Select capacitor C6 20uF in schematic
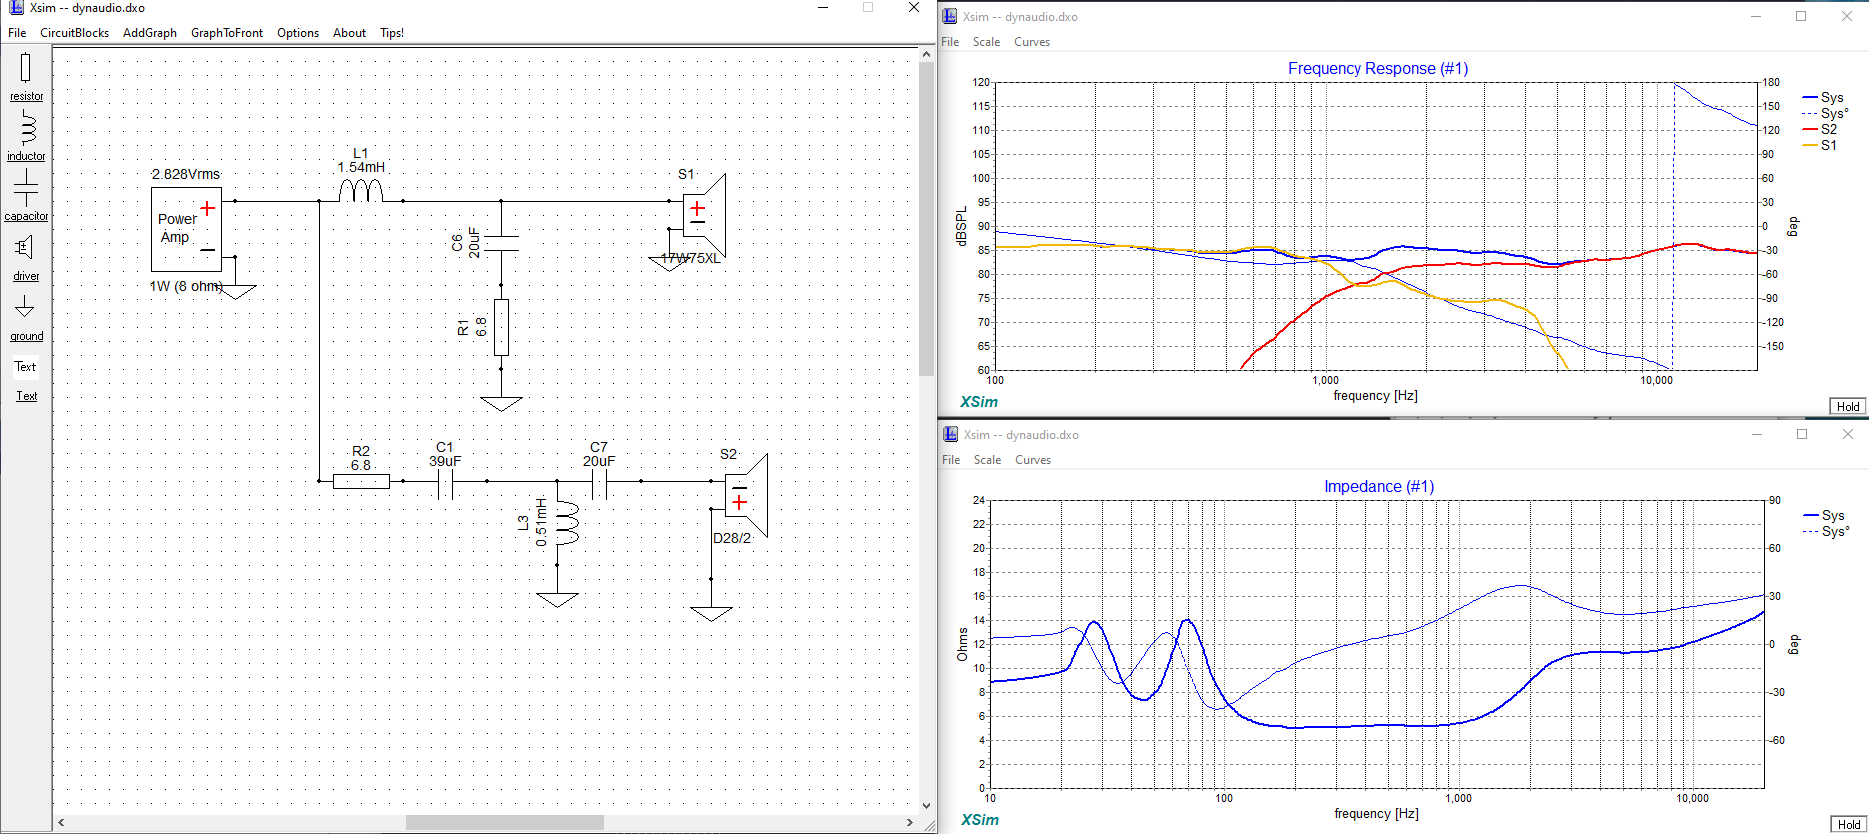The image size is (1869, 834). tap(501, 243)
